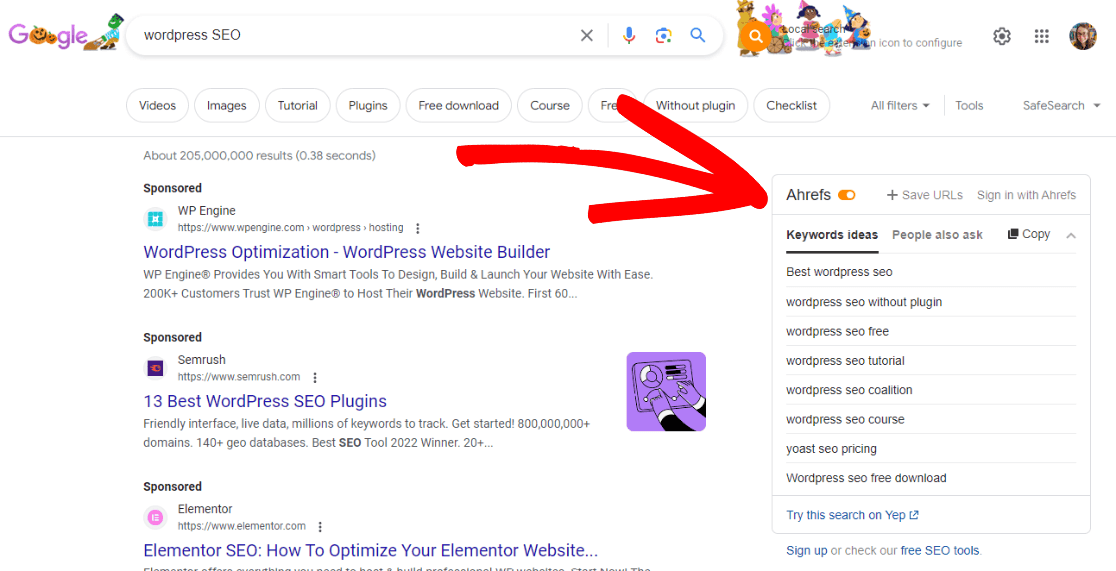Click keyword 'wordpress seo tutorial'

[x=845, y=361]
